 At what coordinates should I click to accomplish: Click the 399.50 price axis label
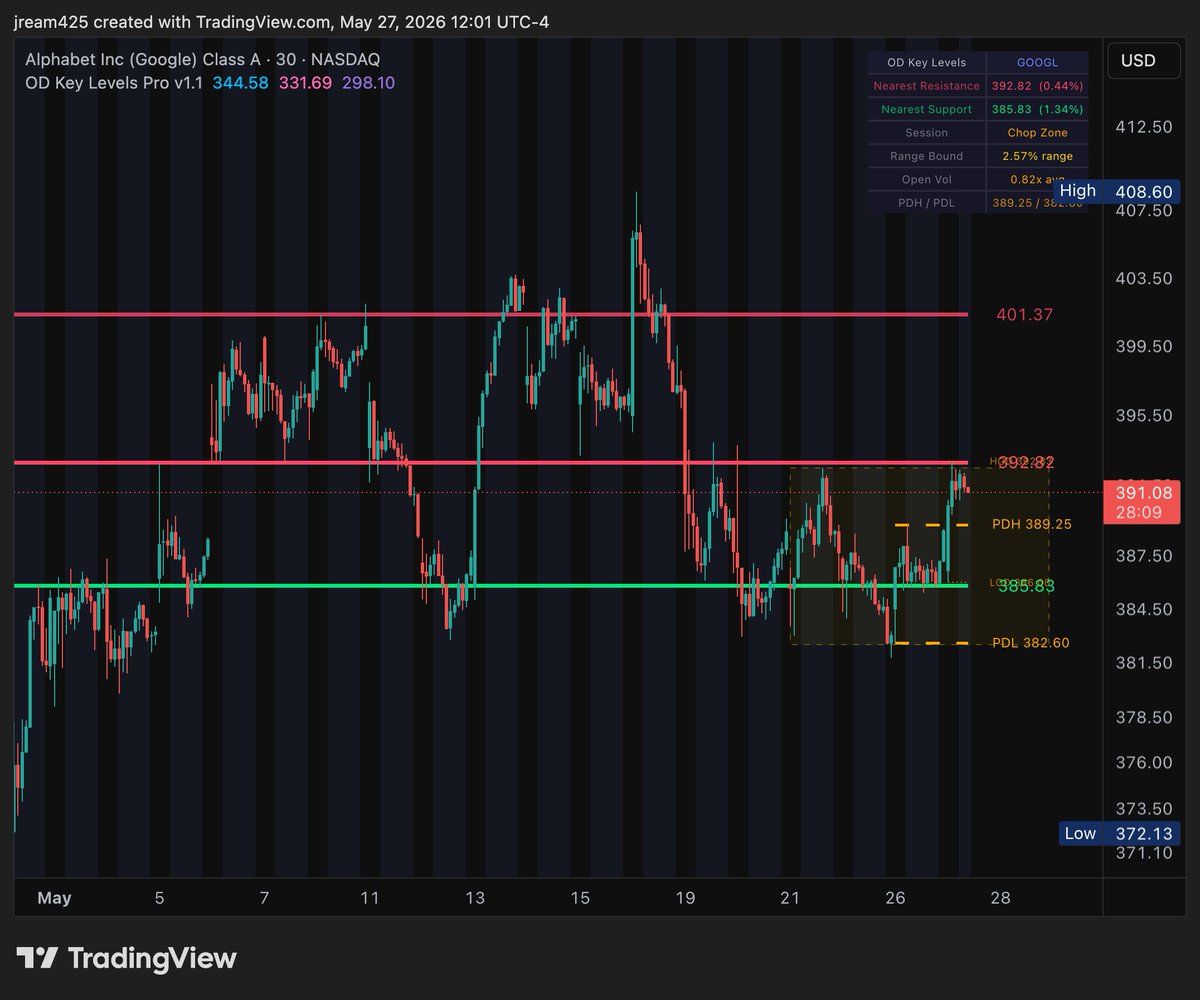pos(1144,346)
